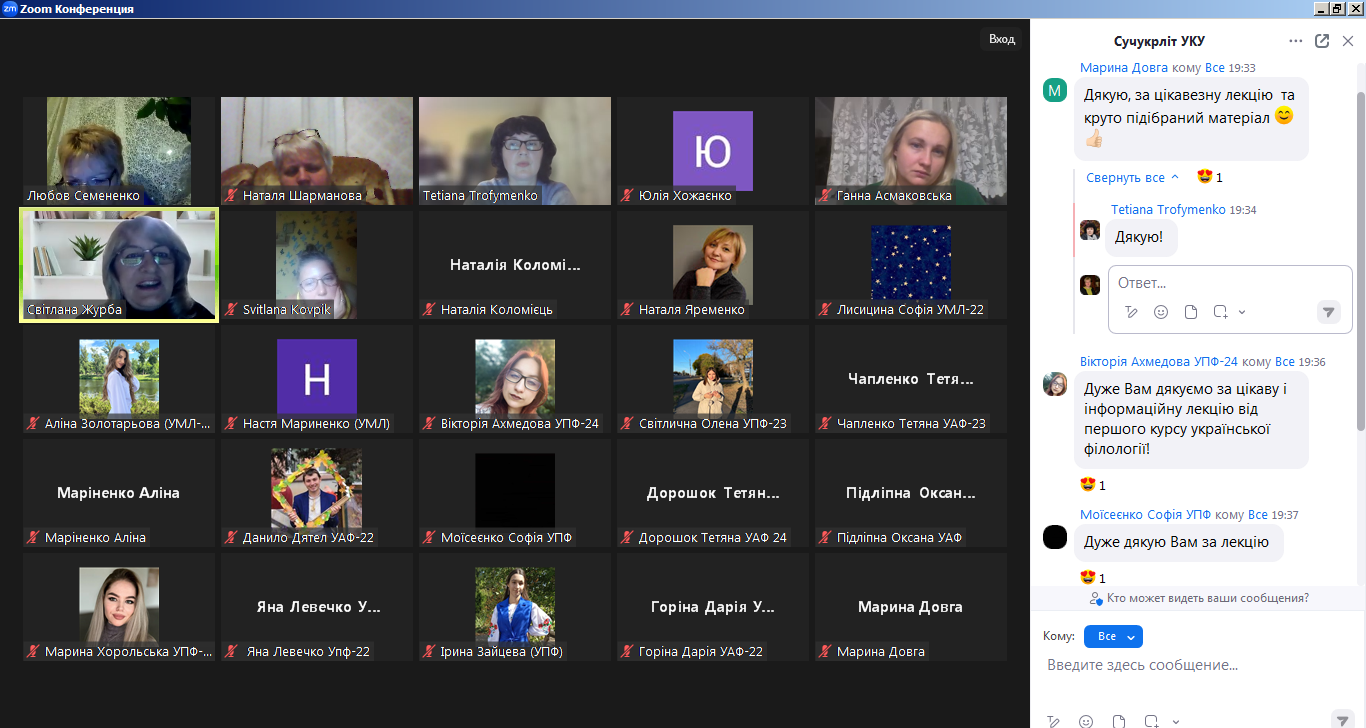Click into the Ответ... reply field
This screenshot has height=728, width=1366.
pyautogui.click(x=1230, y=283)
